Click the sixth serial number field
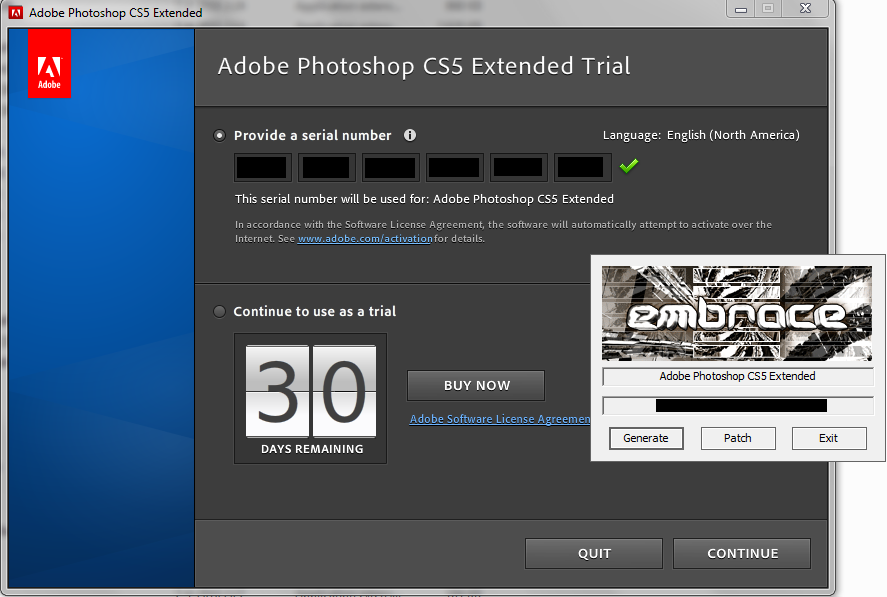887x597 pixels. (582, 167)
